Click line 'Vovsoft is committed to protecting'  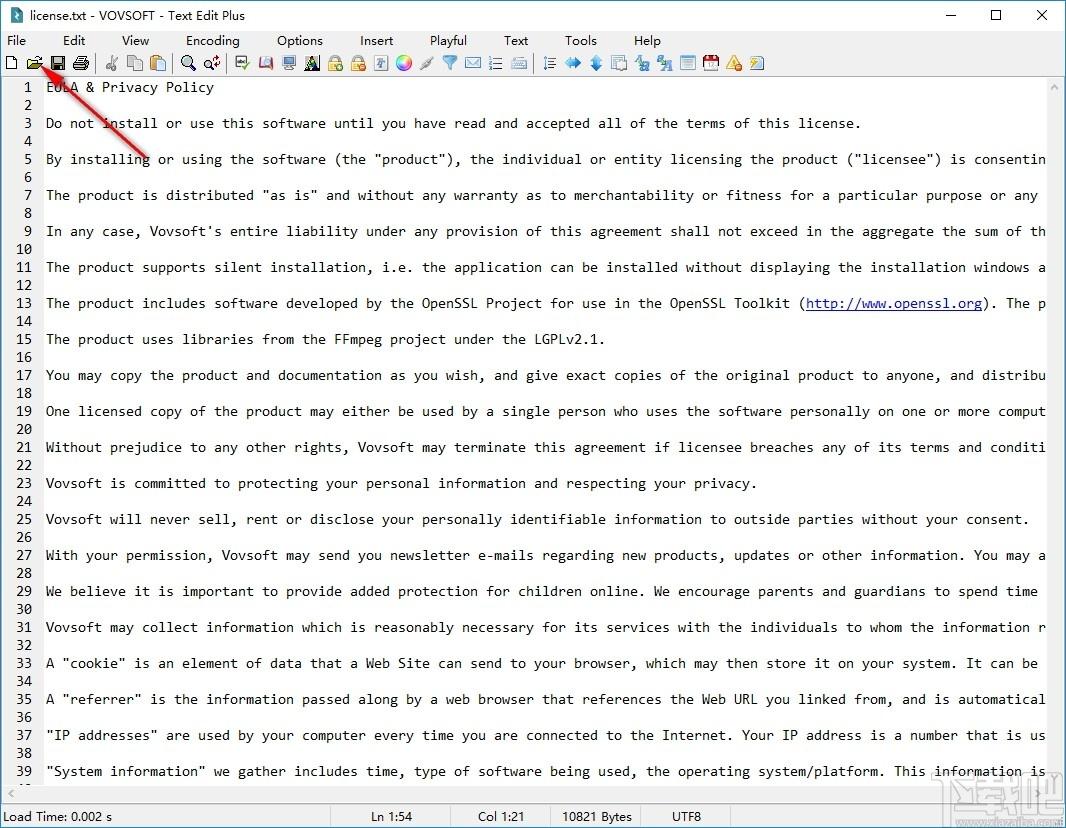pos(401,483)
